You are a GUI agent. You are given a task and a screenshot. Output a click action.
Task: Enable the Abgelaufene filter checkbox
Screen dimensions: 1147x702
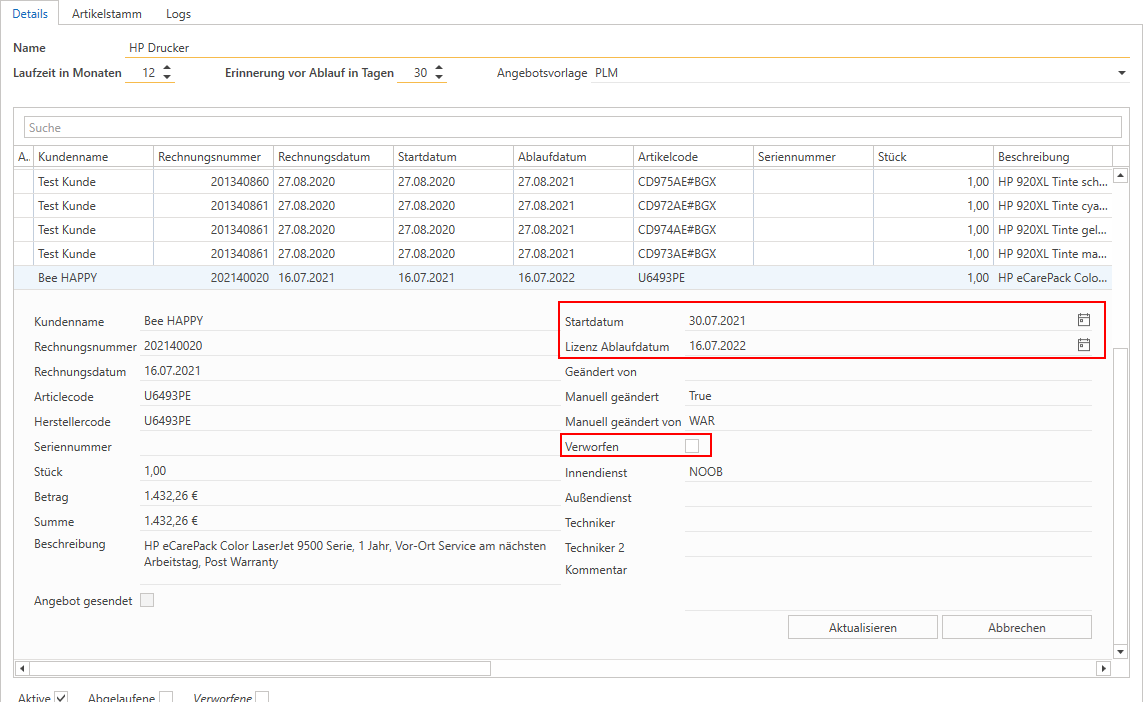coord(166,697)
